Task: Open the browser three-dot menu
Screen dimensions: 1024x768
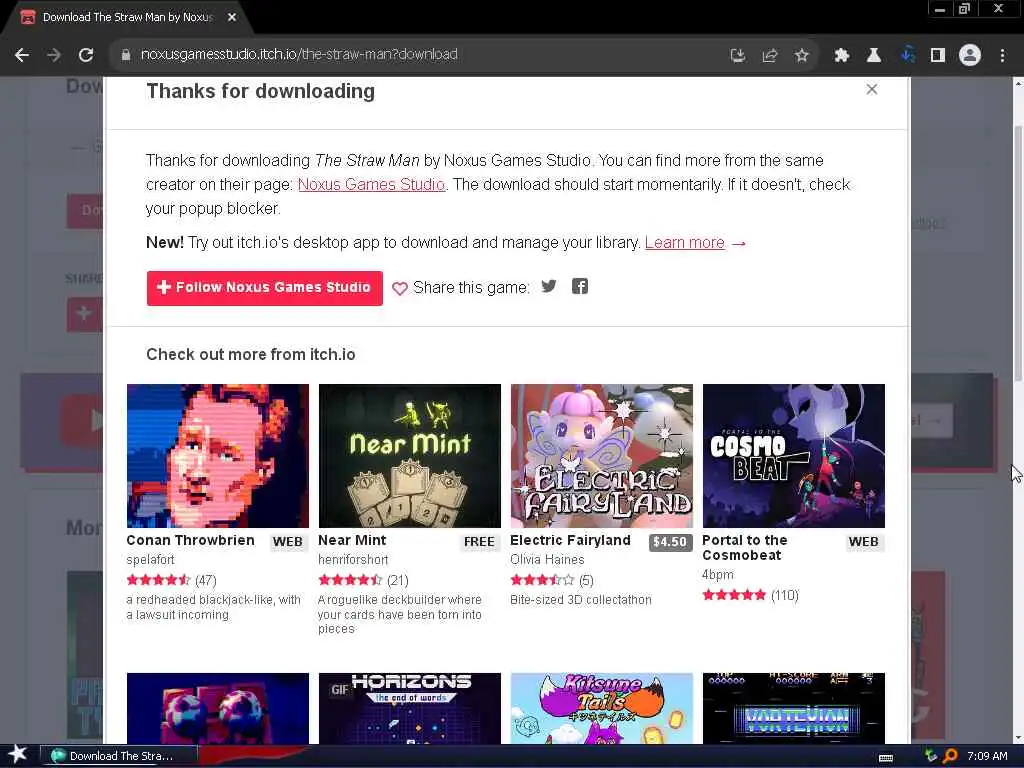Action: [1002, 56]
